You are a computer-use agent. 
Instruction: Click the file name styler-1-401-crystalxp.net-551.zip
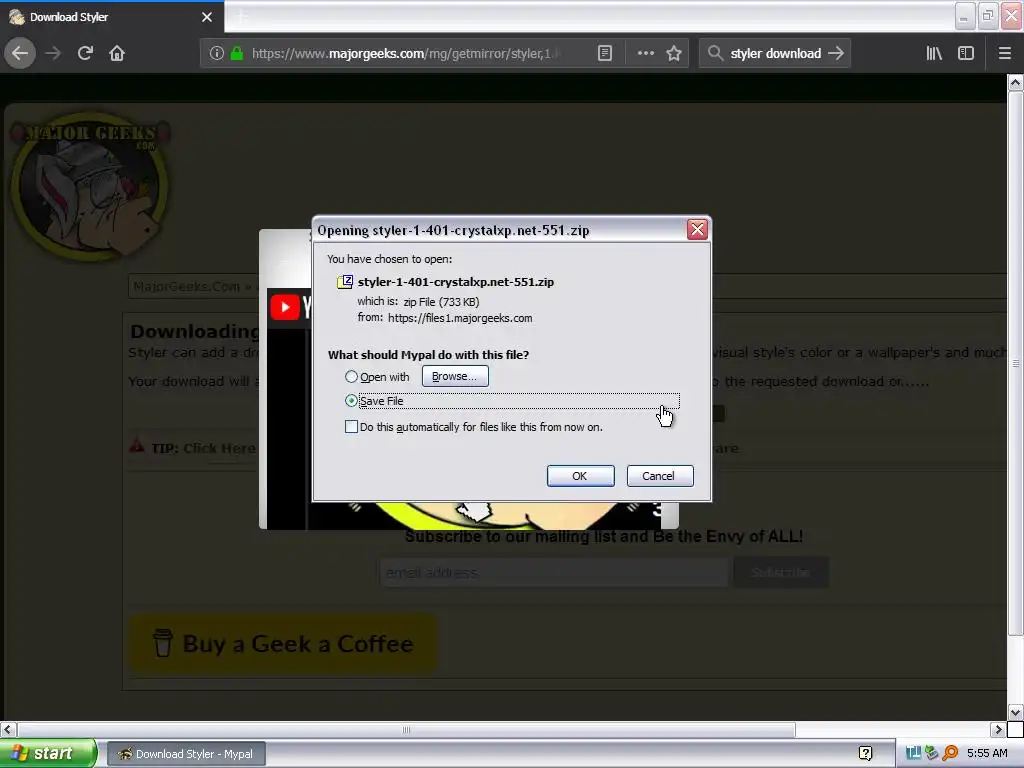coord(456,282)
